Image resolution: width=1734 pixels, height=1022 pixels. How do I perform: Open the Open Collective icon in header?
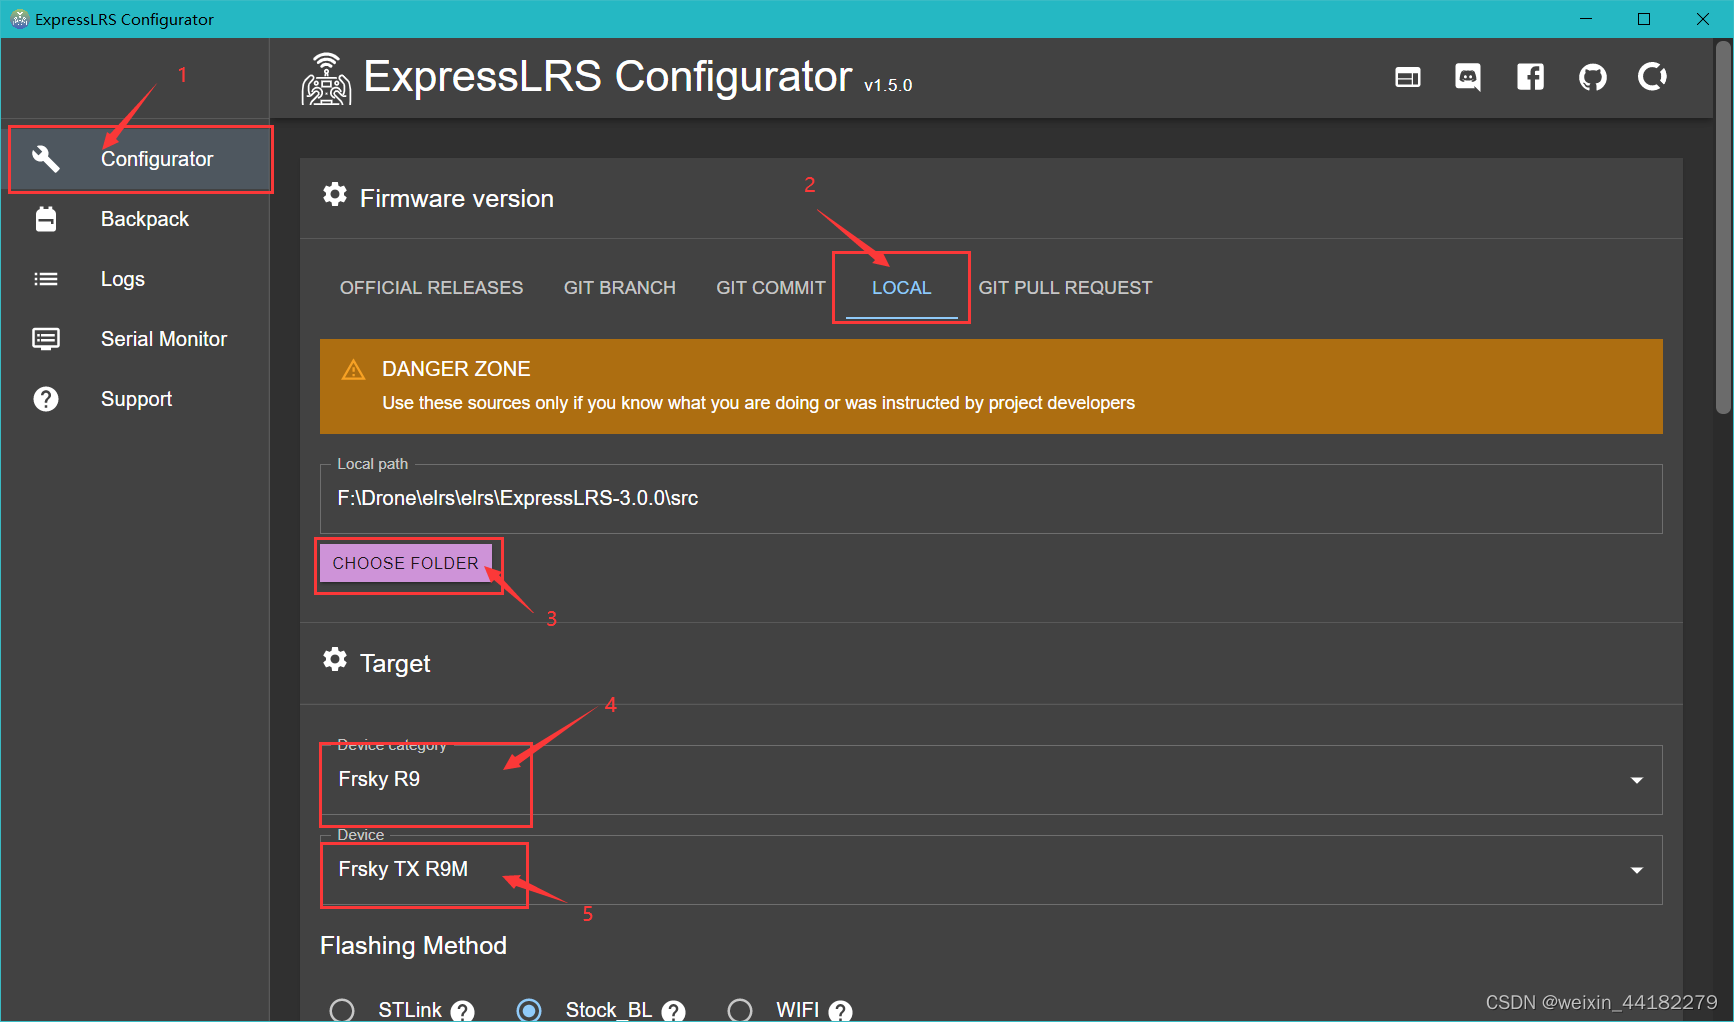click(1652, 77)
